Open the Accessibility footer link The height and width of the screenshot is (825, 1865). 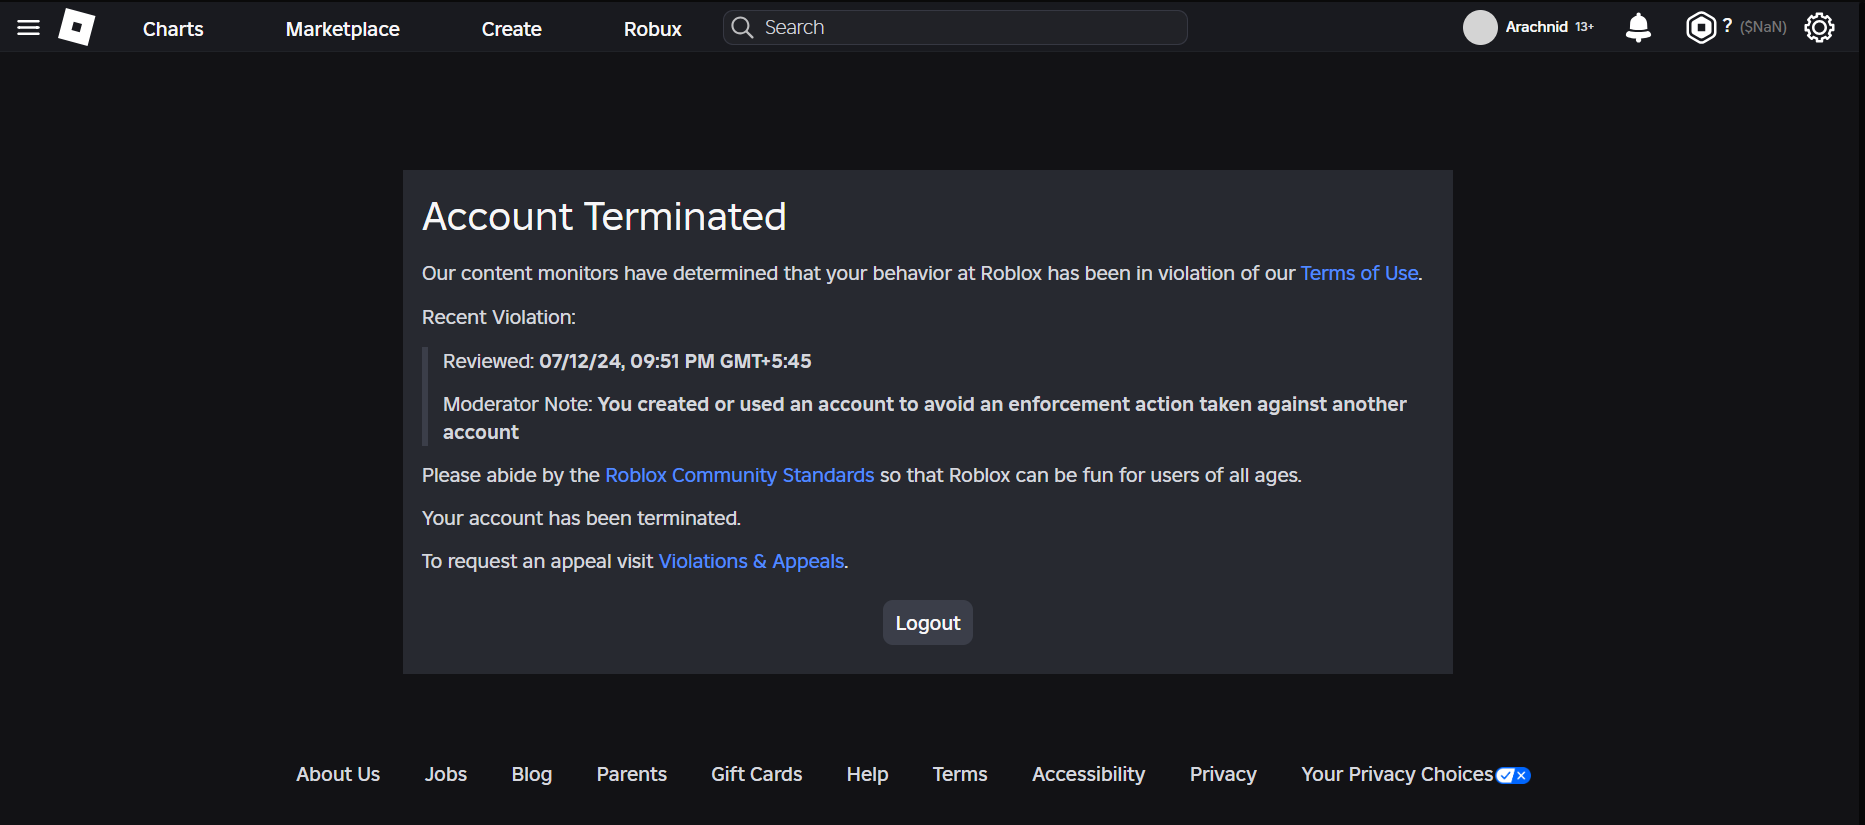point(1089,774)
